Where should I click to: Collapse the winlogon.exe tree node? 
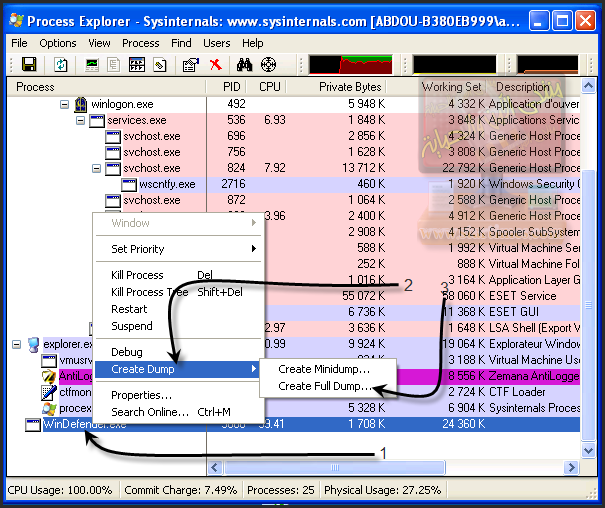tap(64, 105)
